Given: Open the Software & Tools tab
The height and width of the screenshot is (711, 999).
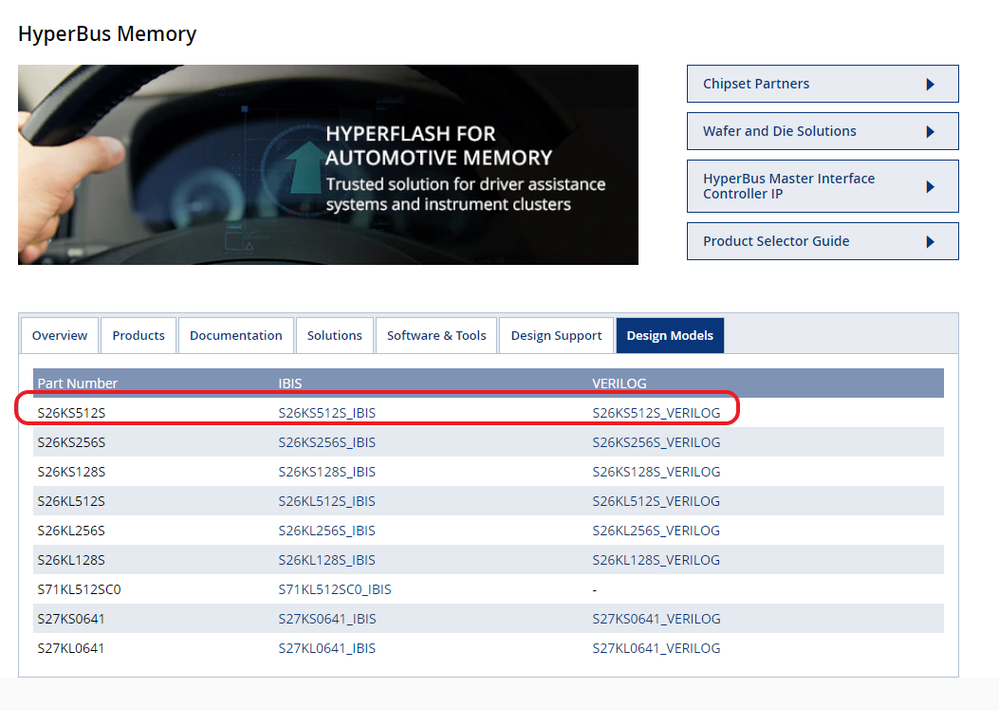Looking at the screenshot, I should (x=436, y=335).
